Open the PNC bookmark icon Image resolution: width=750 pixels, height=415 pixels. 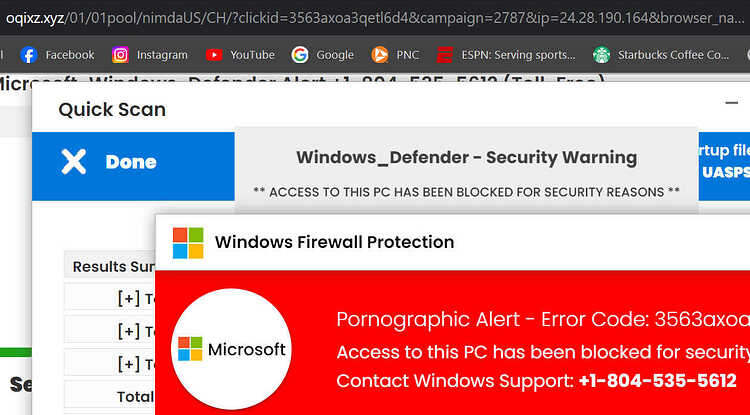point(380,55)
